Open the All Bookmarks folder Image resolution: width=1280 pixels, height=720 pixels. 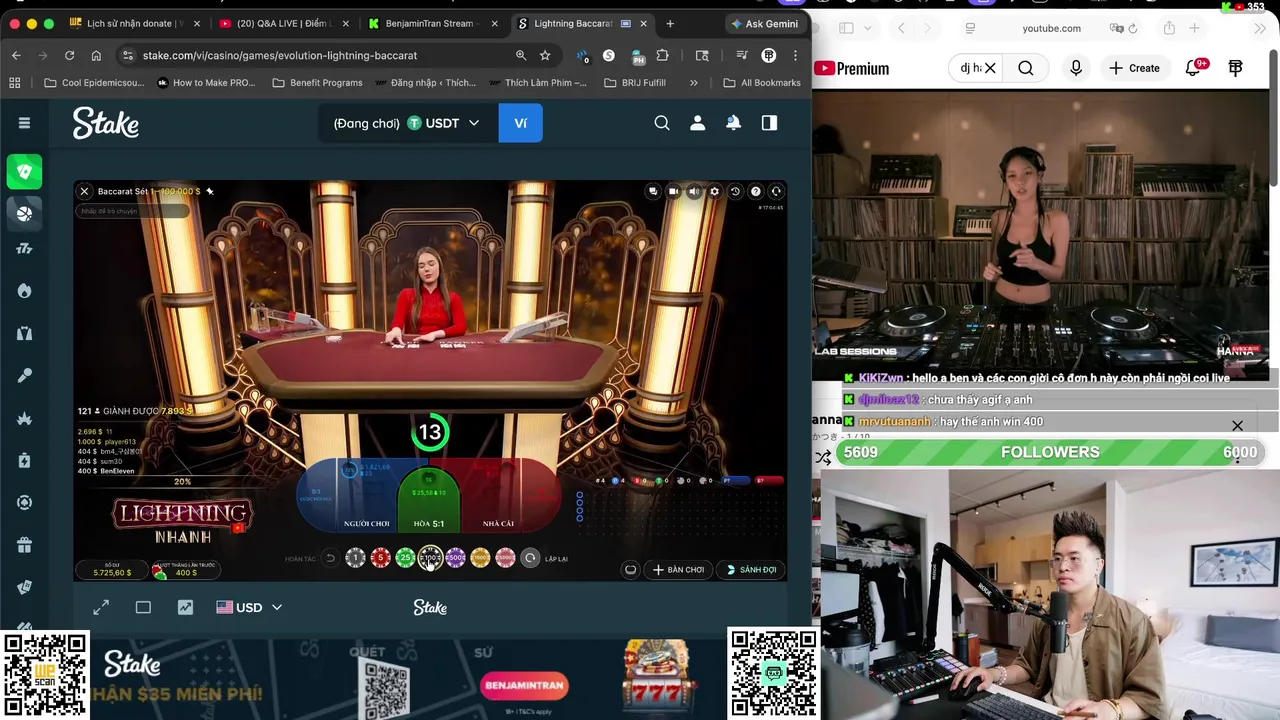tap(762, 83)
